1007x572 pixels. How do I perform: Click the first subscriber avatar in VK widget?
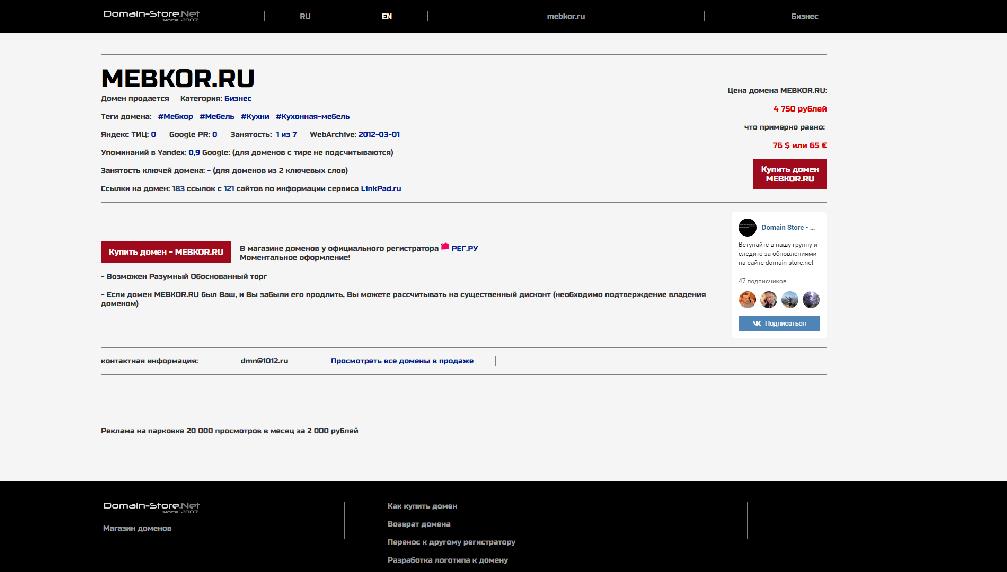(748, 300)
